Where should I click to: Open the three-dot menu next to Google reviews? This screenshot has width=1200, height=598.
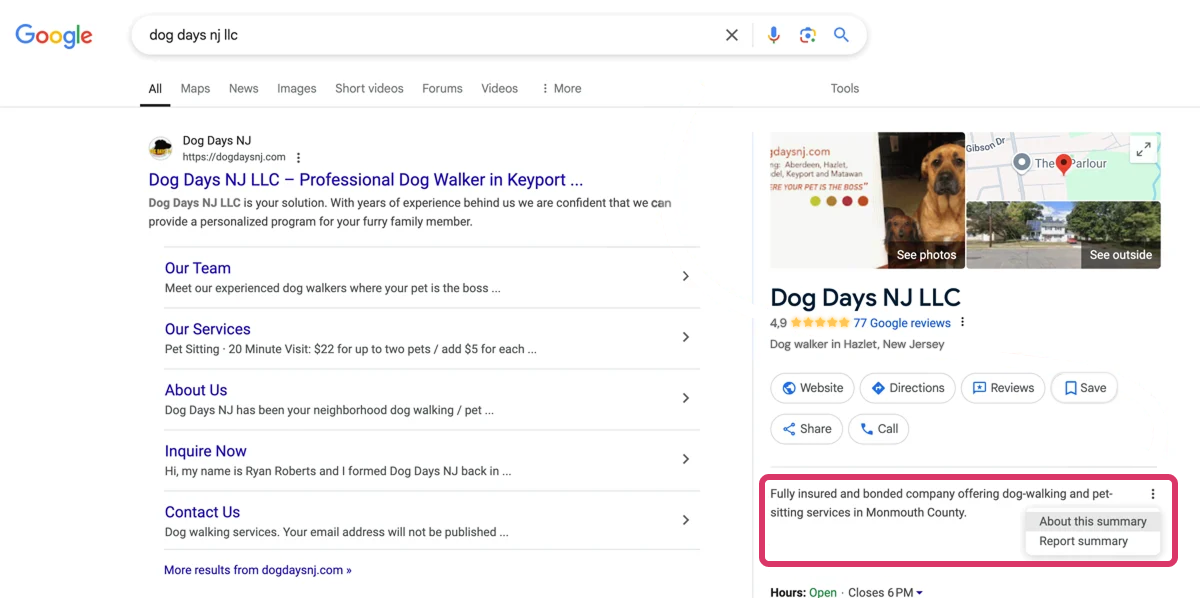[x=963, y=323]
